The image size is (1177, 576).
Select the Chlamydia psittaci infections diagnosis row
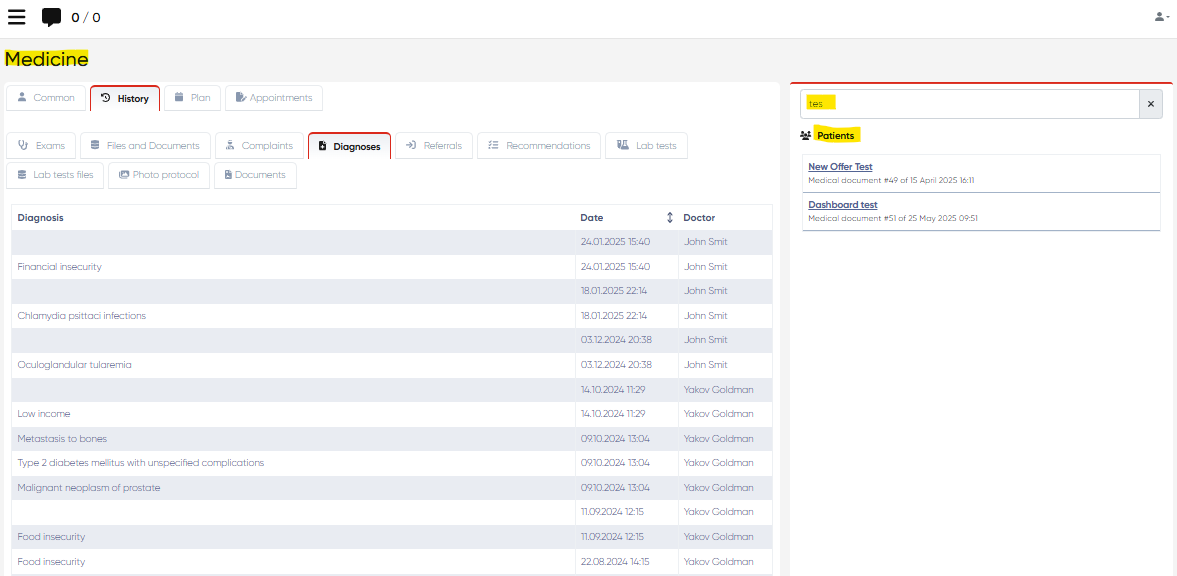(x=82, y=316)
